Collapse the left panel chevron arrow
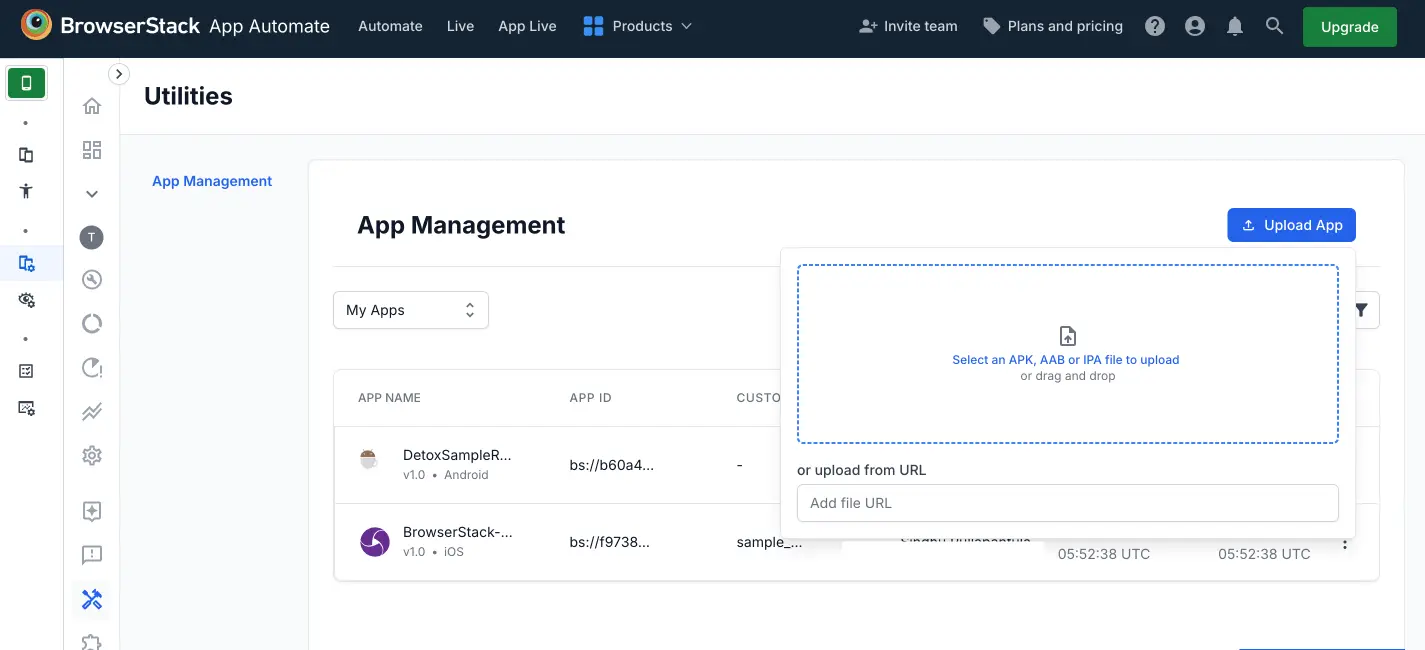This screenshot has height=650, width=1425. 118,73
